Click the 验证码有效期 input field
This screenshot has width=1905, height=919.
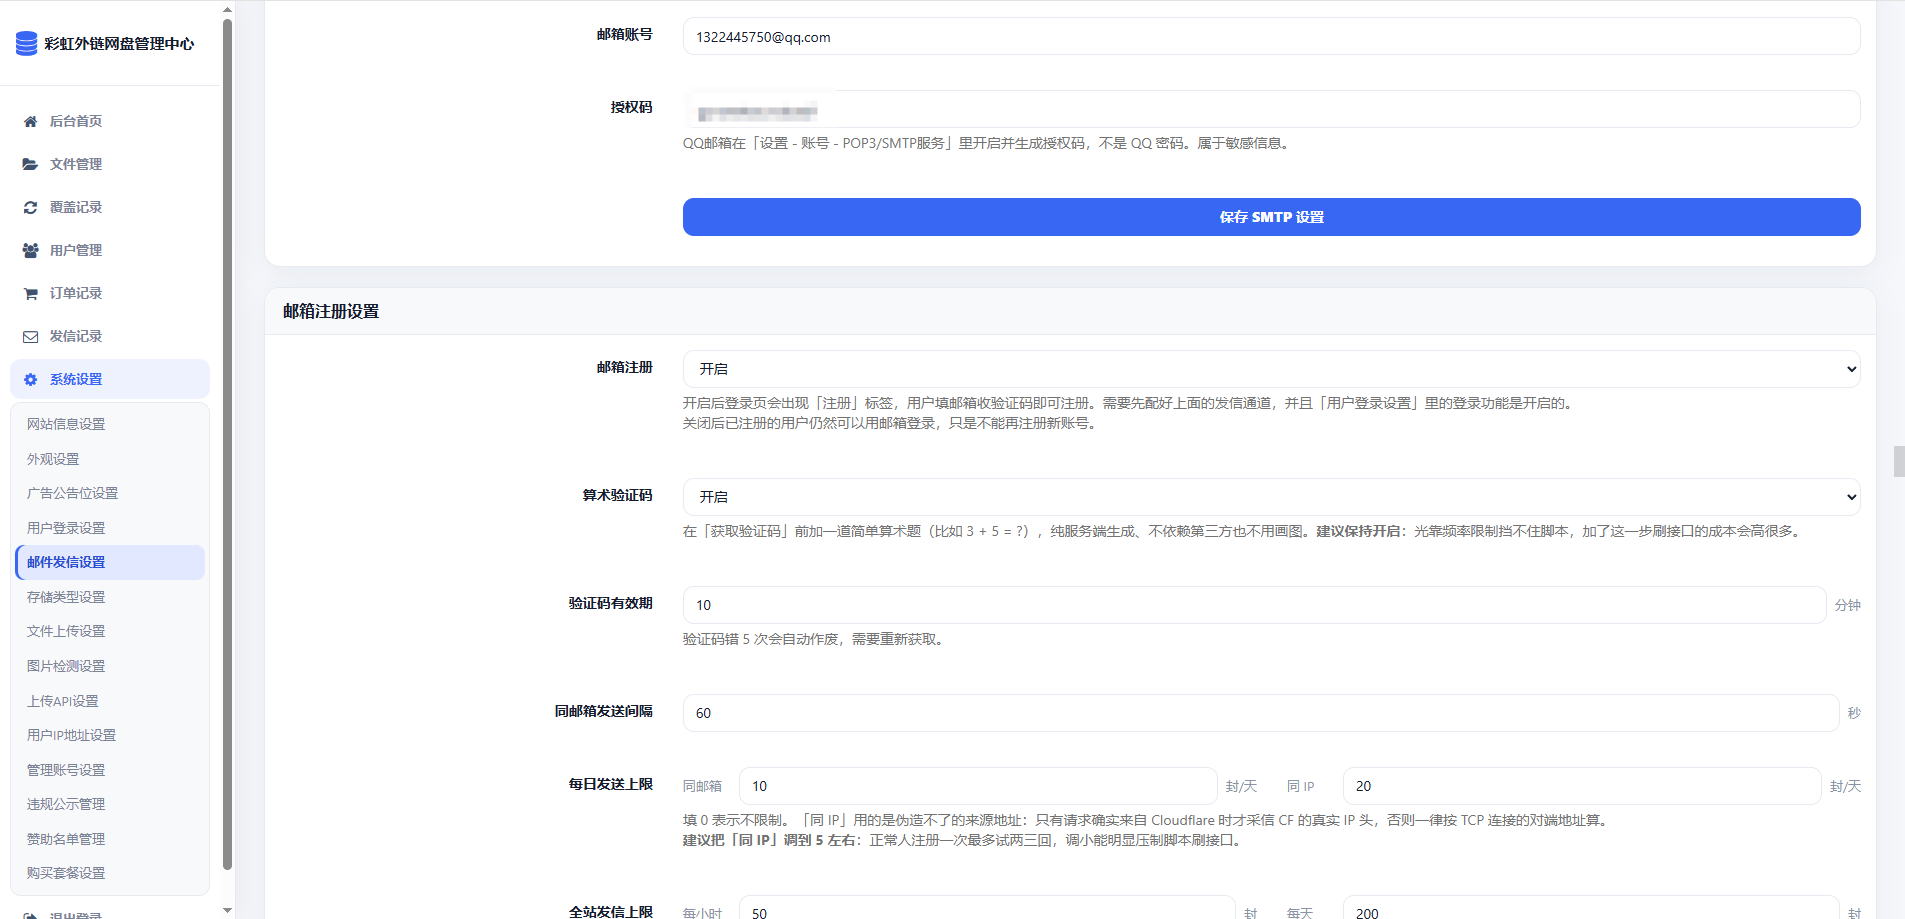1254,605
